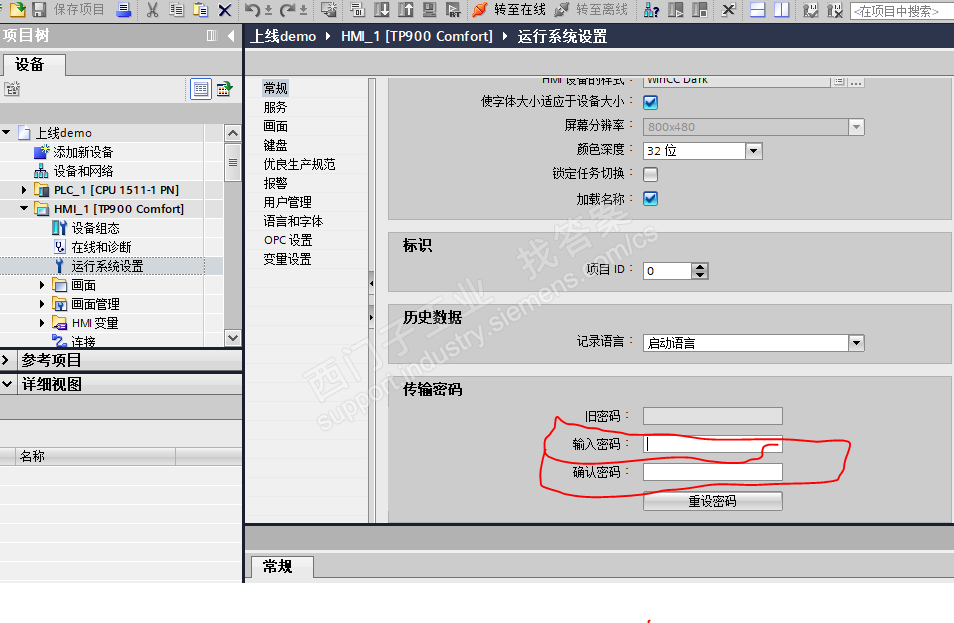The height and width of the screenshot is (623, 954).
Task: Select 语言和字体 in settings navigation
Action: tap(293, 221)
